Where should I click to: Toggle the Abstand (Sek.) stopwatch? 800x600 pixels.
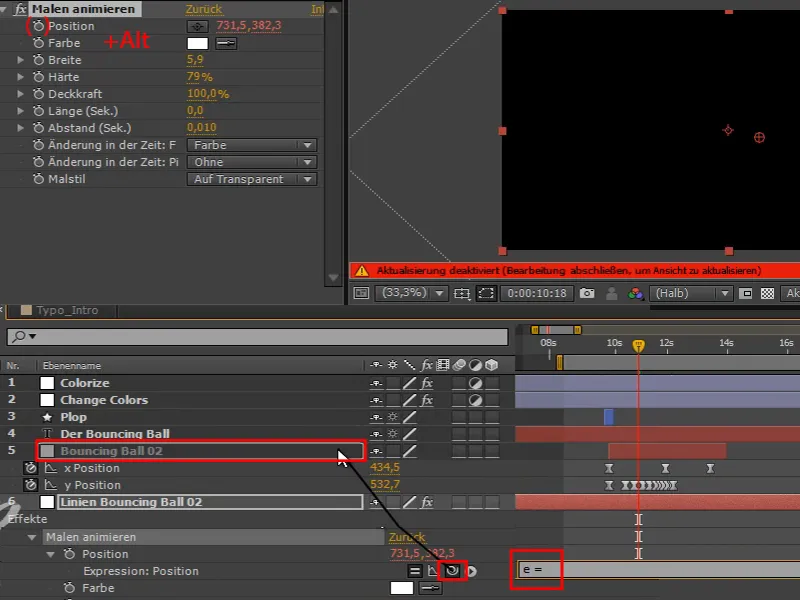click(38, 128)
